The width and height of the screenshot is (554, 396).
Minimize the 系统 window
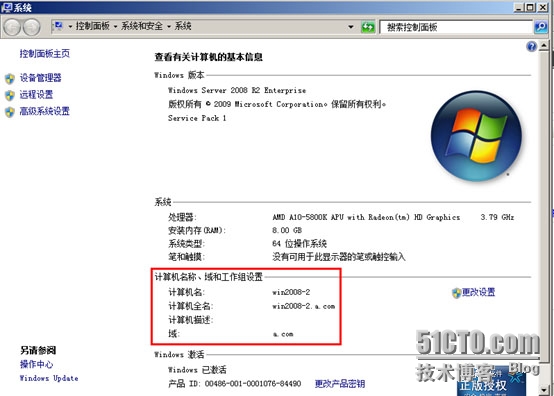click(x=519, y=7)
